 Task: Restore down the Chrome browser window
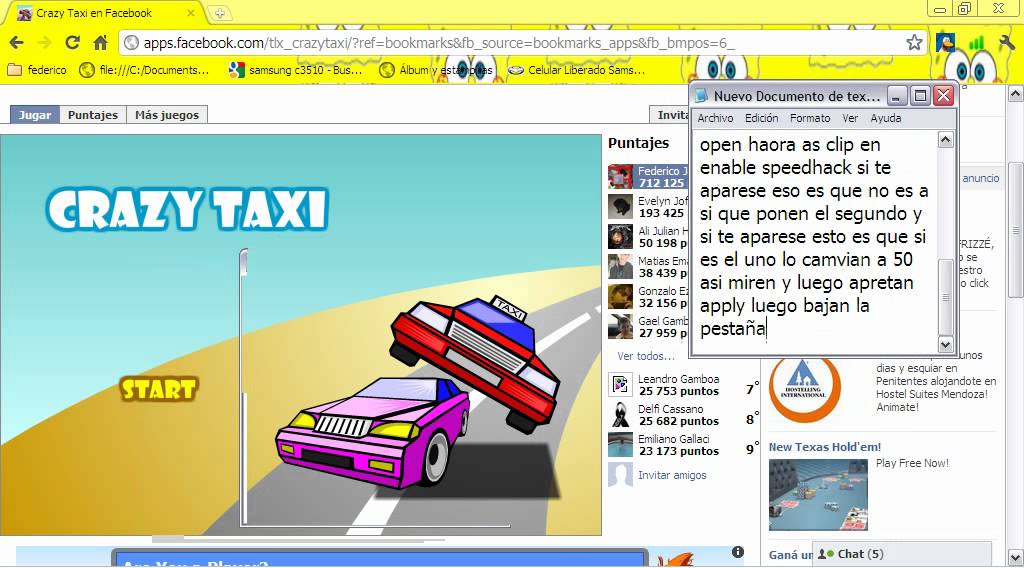965,9
